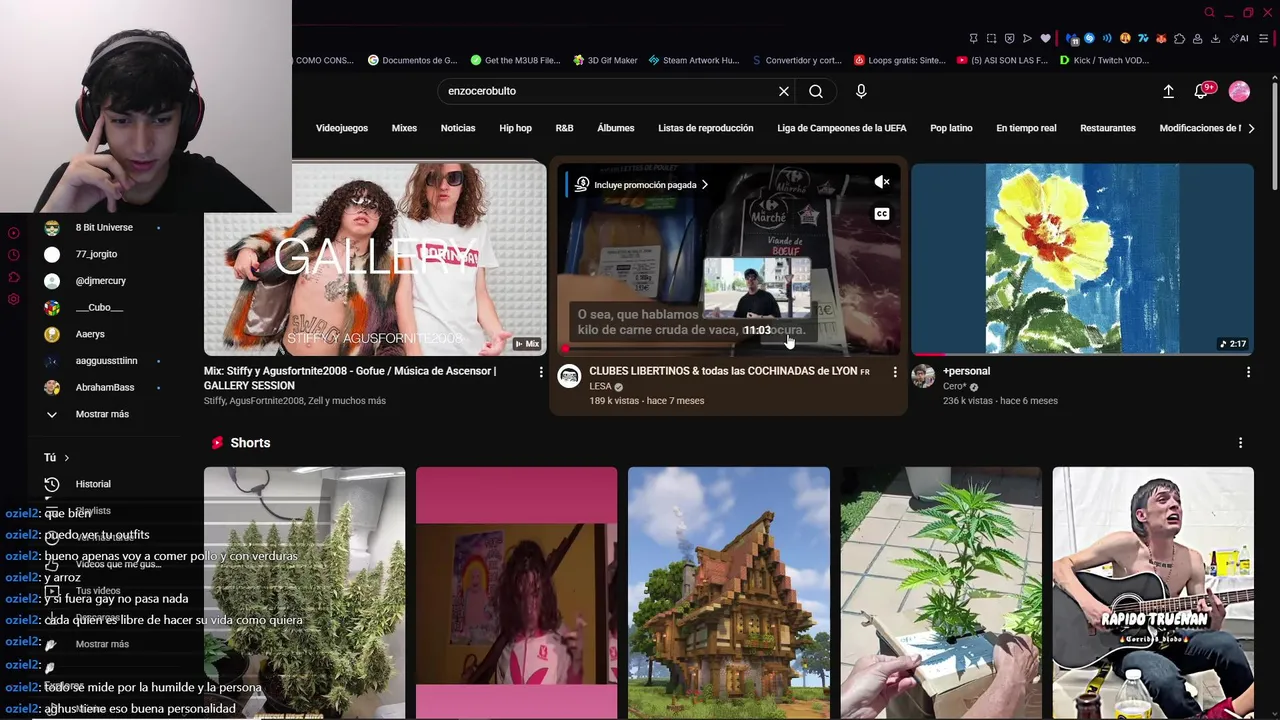Open options menu for CLUBES LIBERTINOS video
The image size is (1280, 720).
[895, 372]
